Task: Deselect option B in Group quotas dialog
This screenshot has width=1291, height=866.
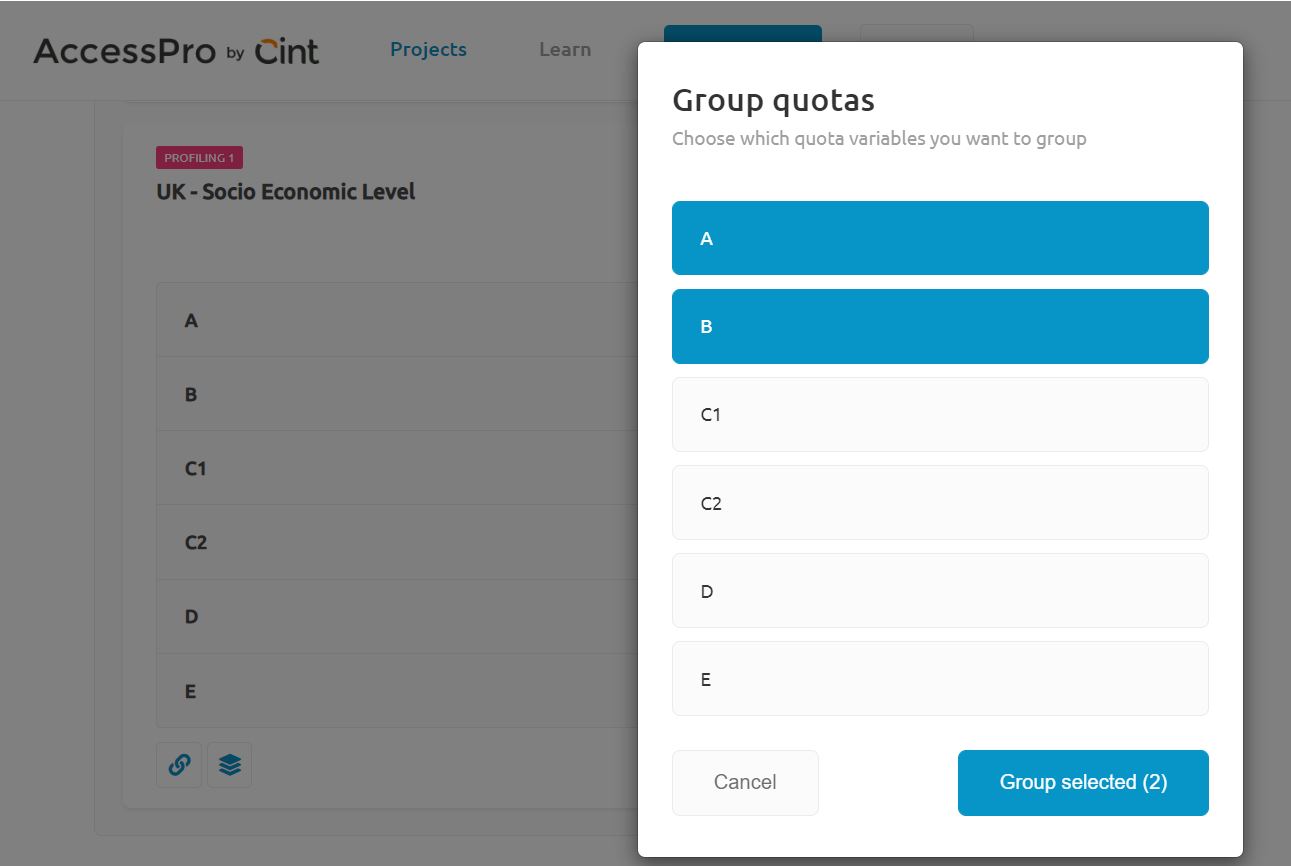Action: [x=940, y=326]
